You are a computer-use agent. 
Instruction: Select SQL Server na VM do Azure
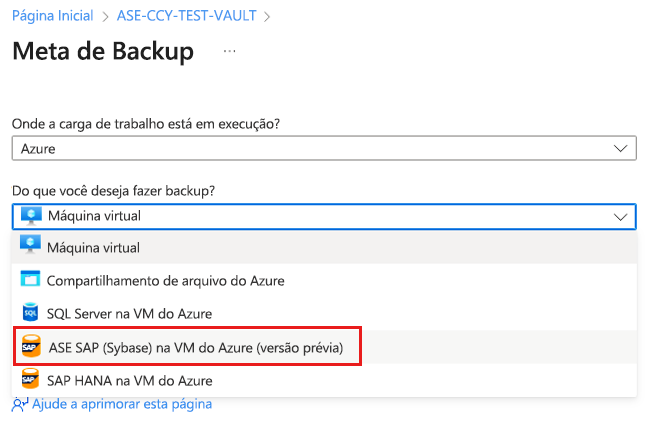[x=131, y=313]
